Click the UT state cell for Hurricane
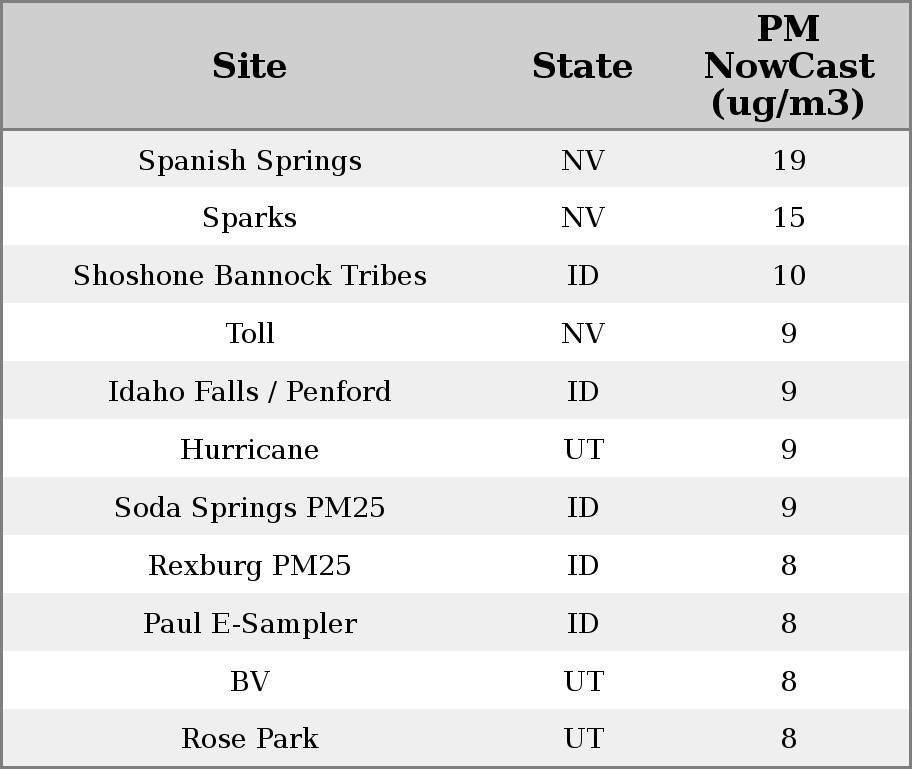This screenshot has width=912, height=769. coord(583,450)
